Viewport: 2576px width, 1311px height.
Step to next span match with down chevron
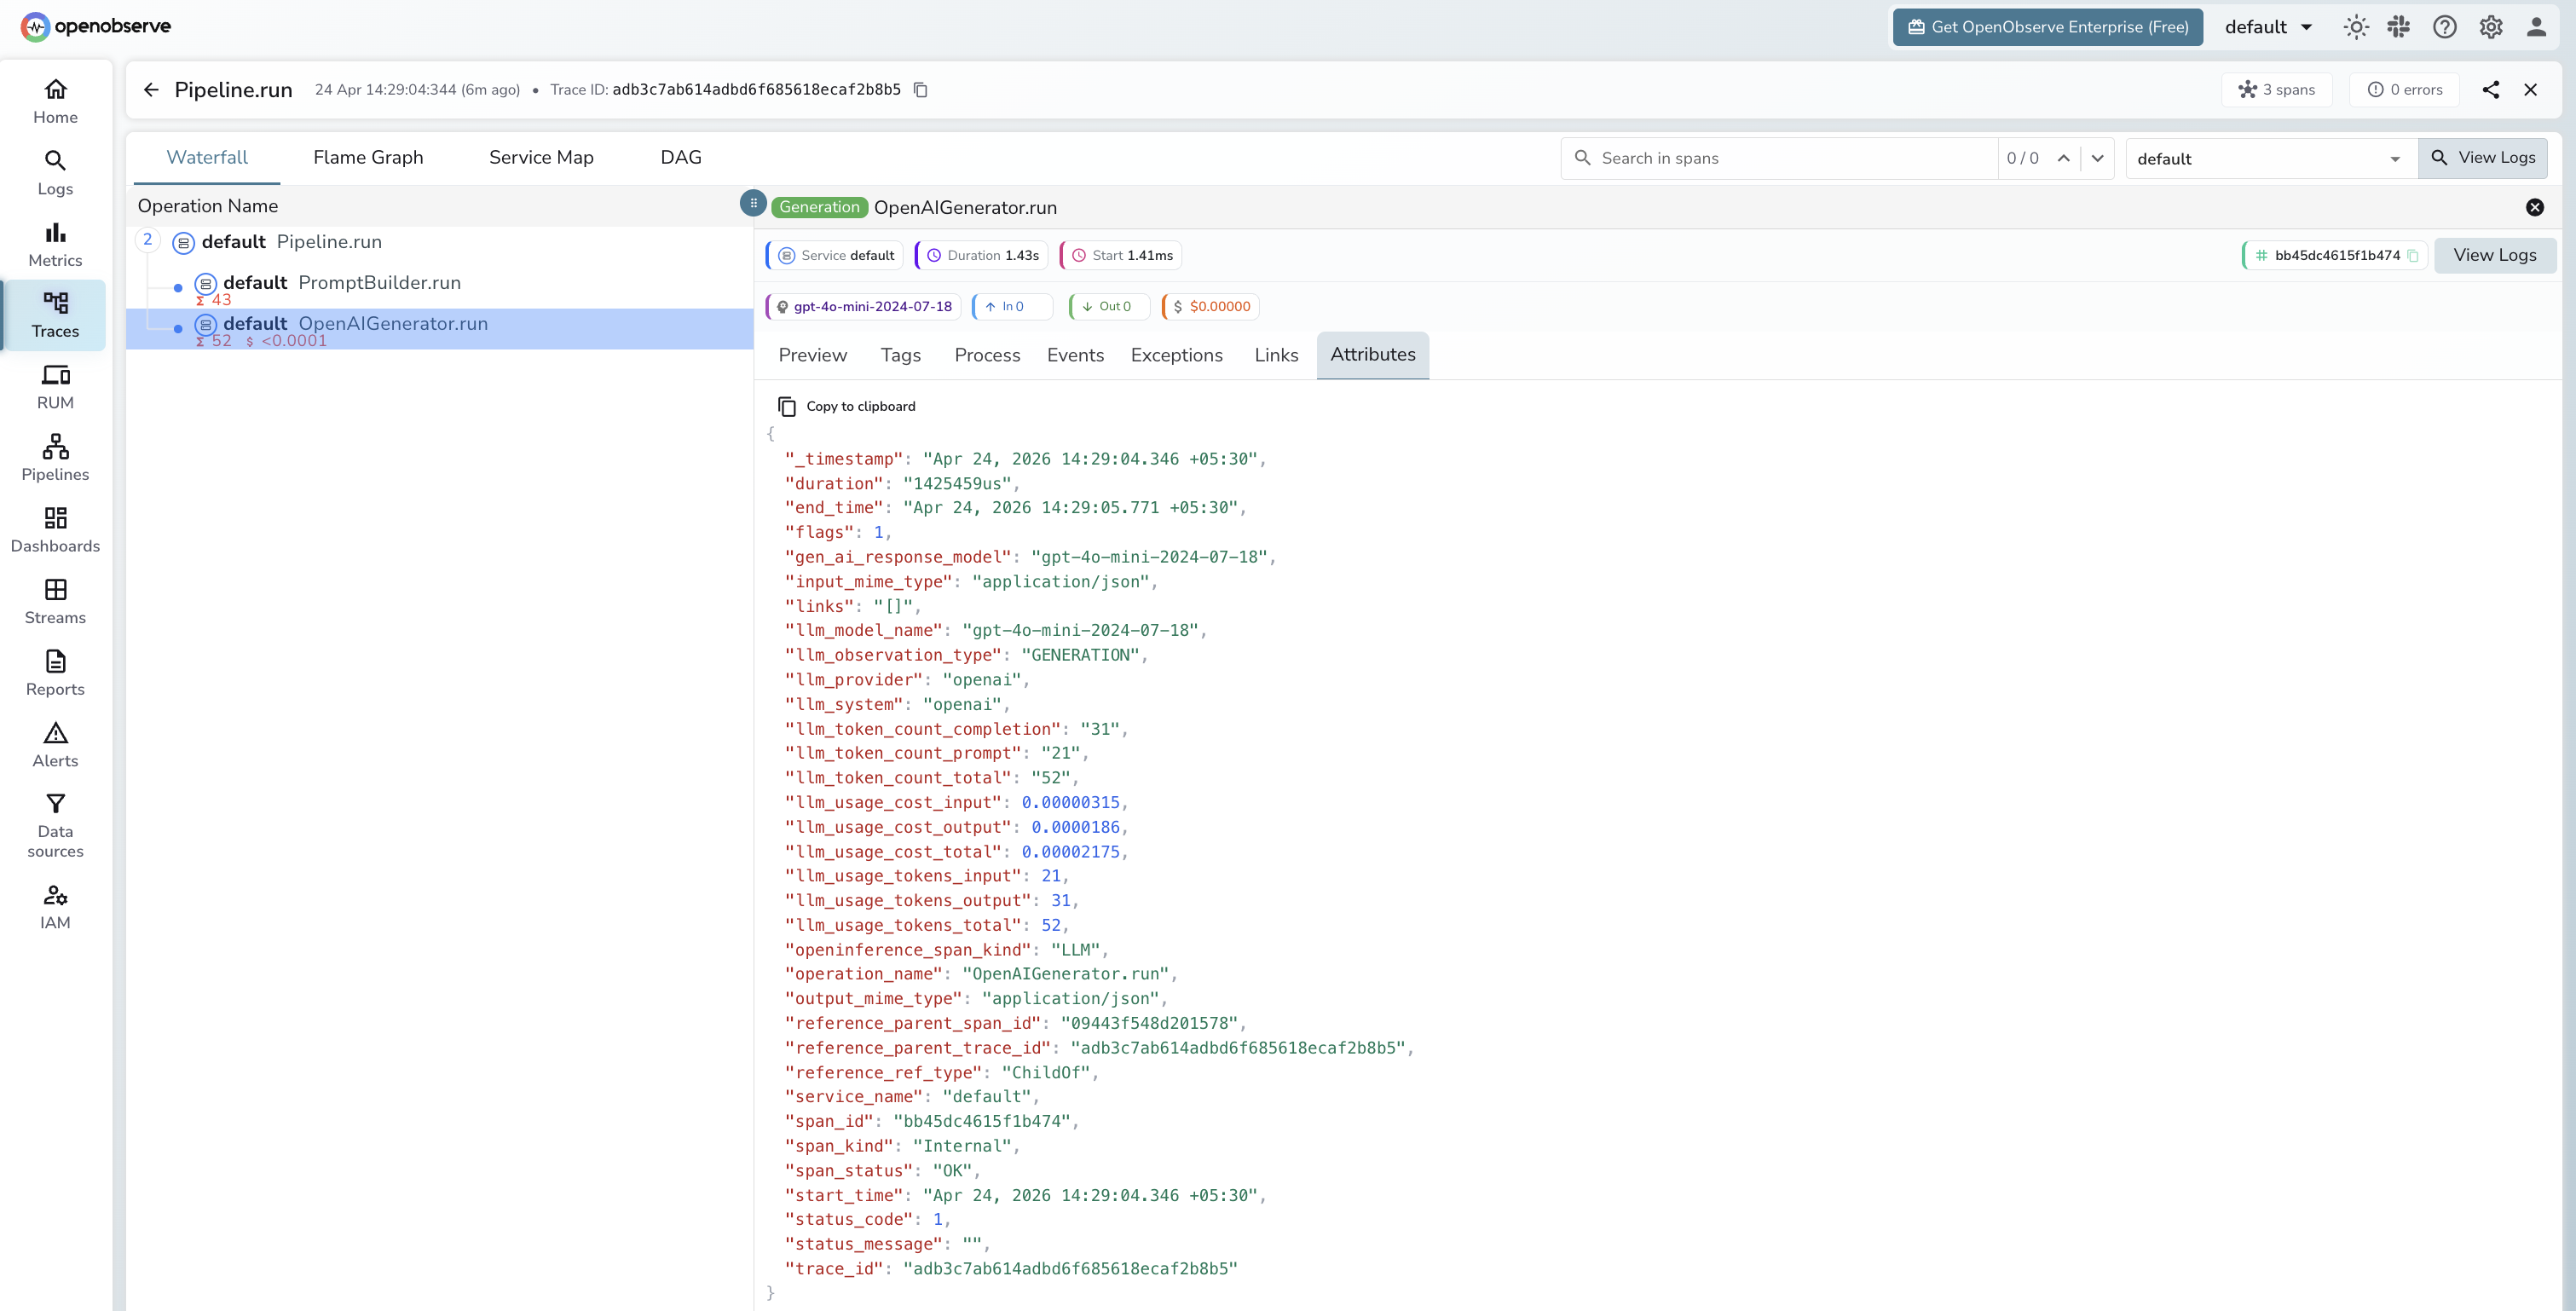coord(2097,158)
